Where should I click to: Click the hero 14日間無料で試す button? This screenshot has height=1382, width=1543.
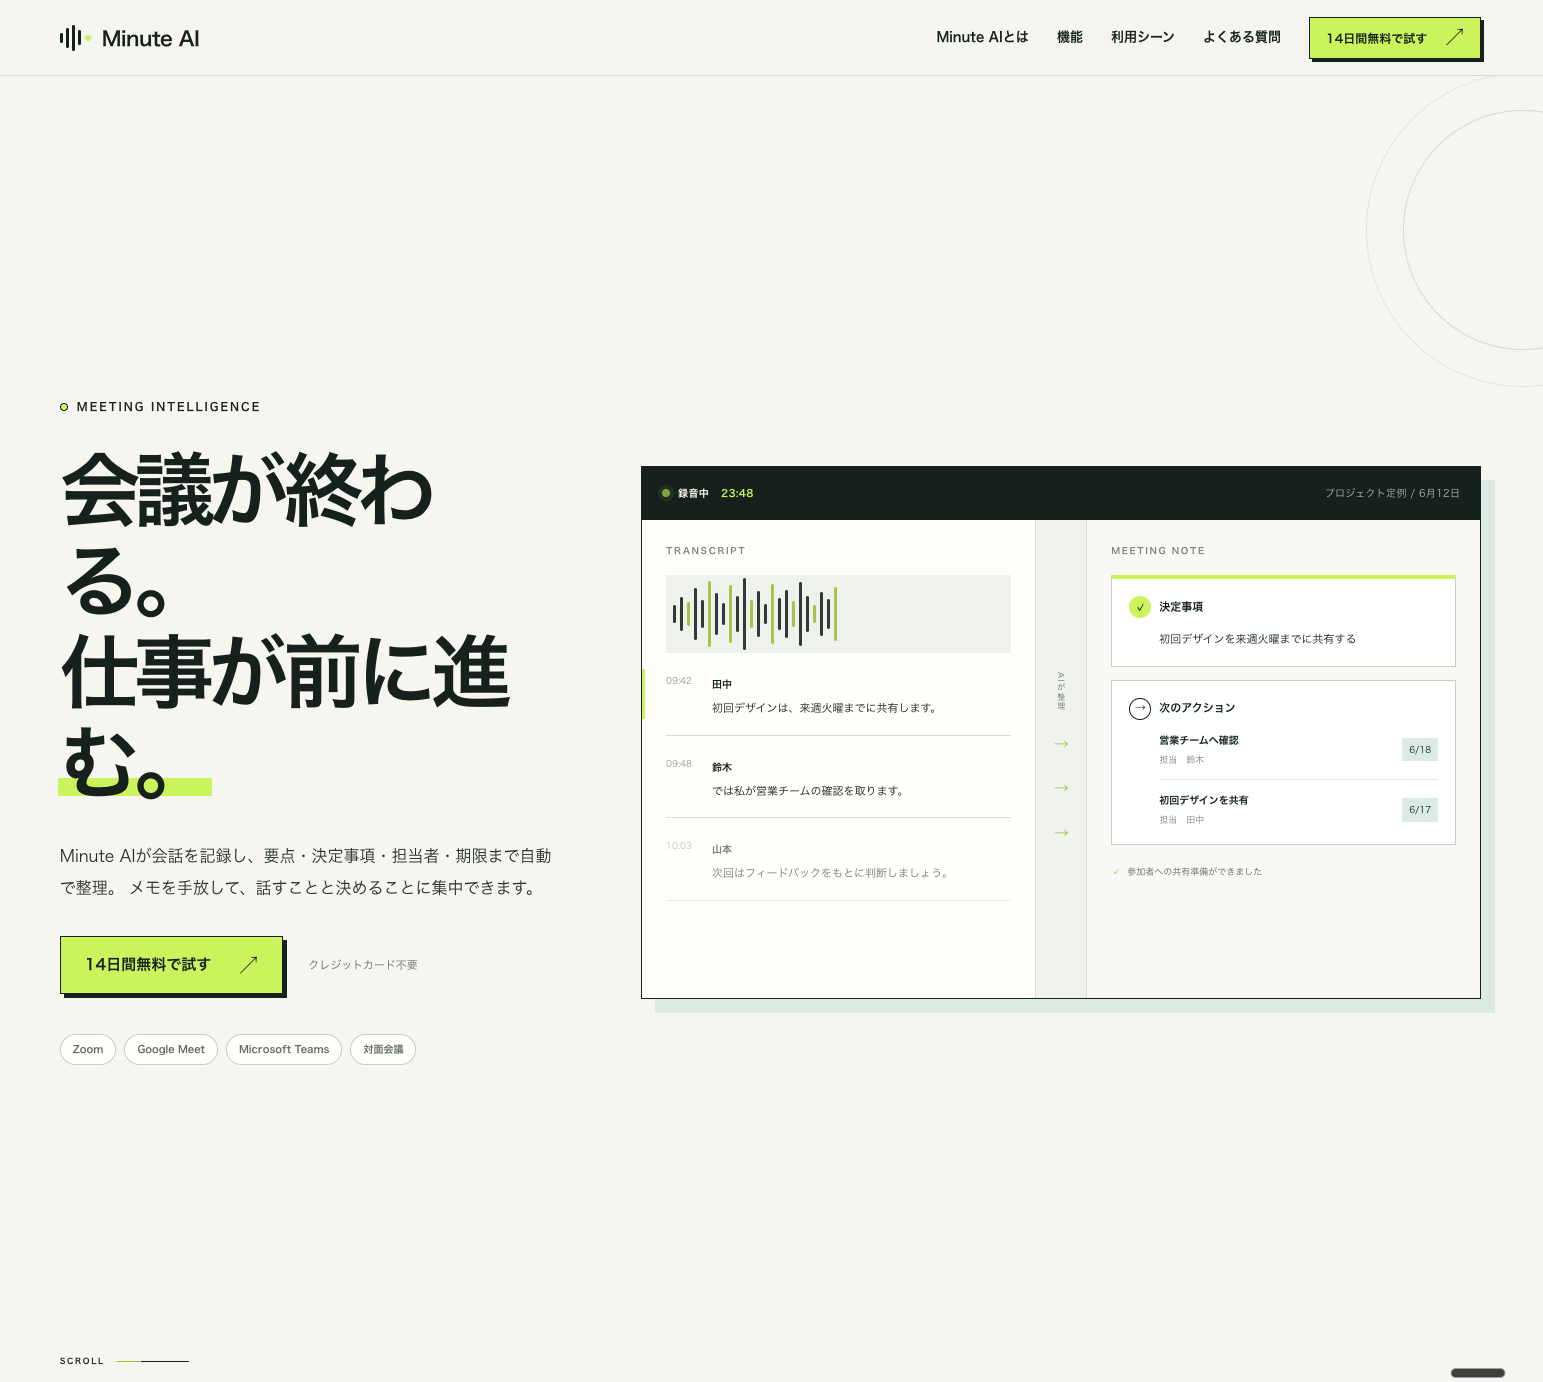pyautogui.click(x=172, y=965)
